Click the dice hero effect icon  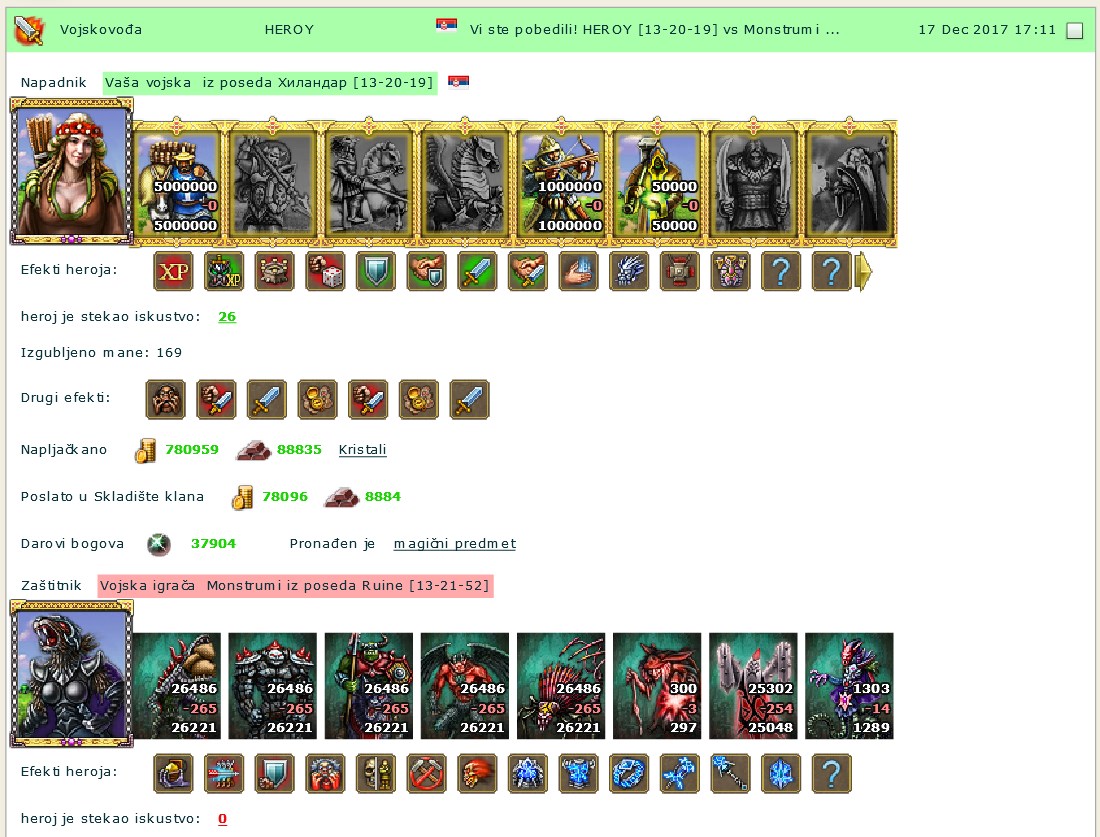pos(325,271)
